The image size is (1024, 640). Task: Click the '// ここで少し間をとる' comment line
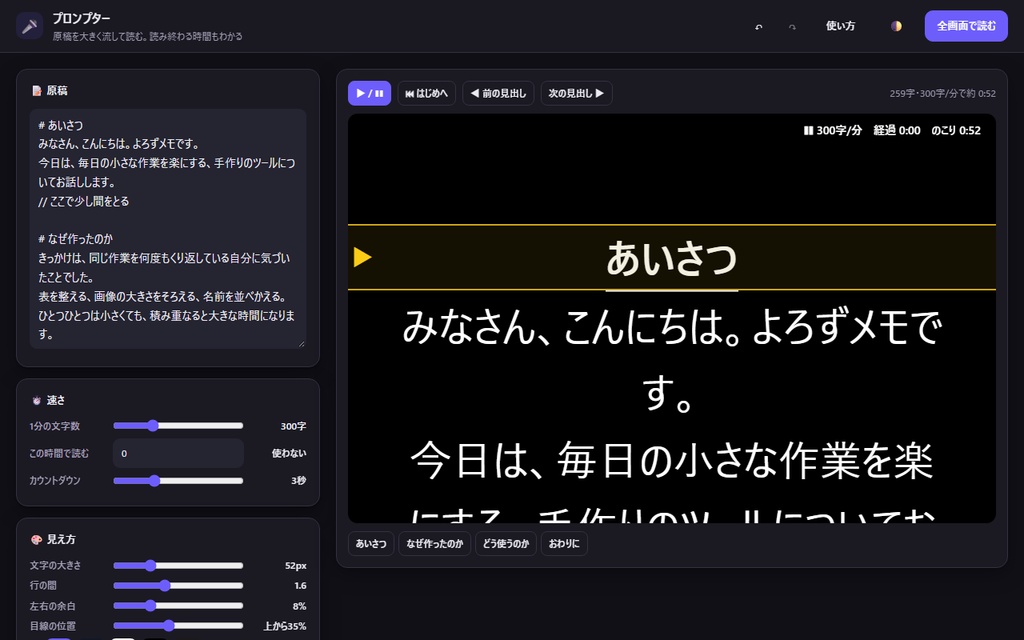point(84,201)
